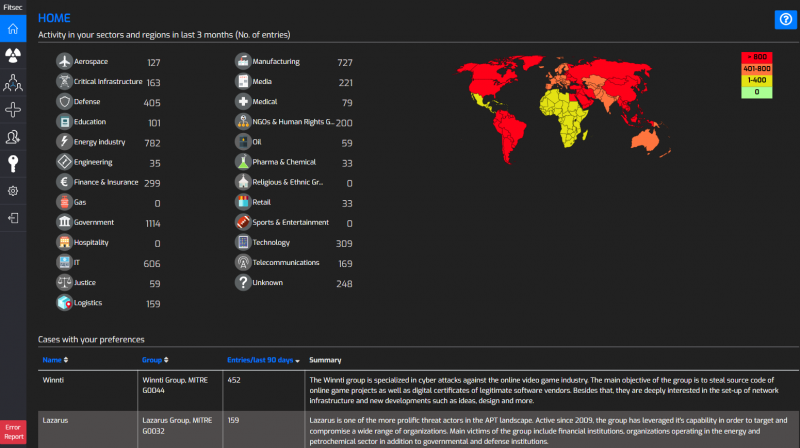Image resolution: width=800 pixels, height=448 pixels.
Task: Sort table by Name column
Action: pyautogui.click(x=55, y=360)
